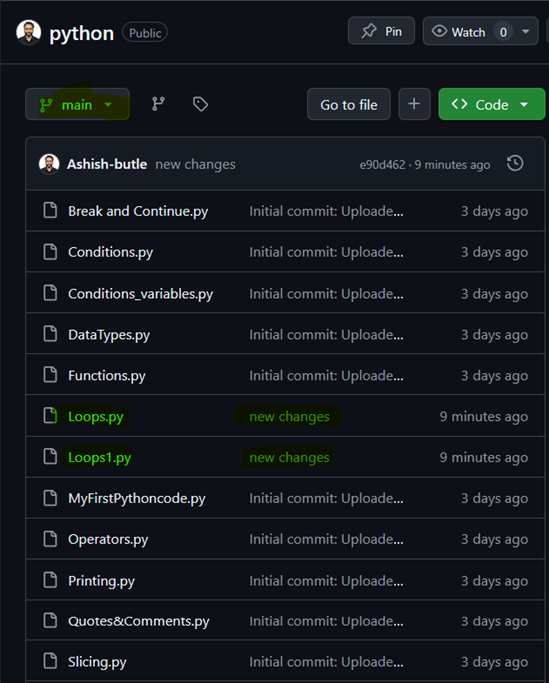Click the repository owner avatar beside python
The width and height of the screenshot is (549, 683).
[x=29, y=33]
